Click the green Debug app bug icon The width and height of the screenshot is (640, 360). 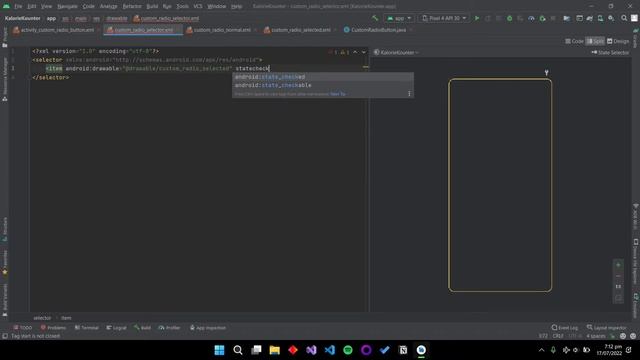509,18
